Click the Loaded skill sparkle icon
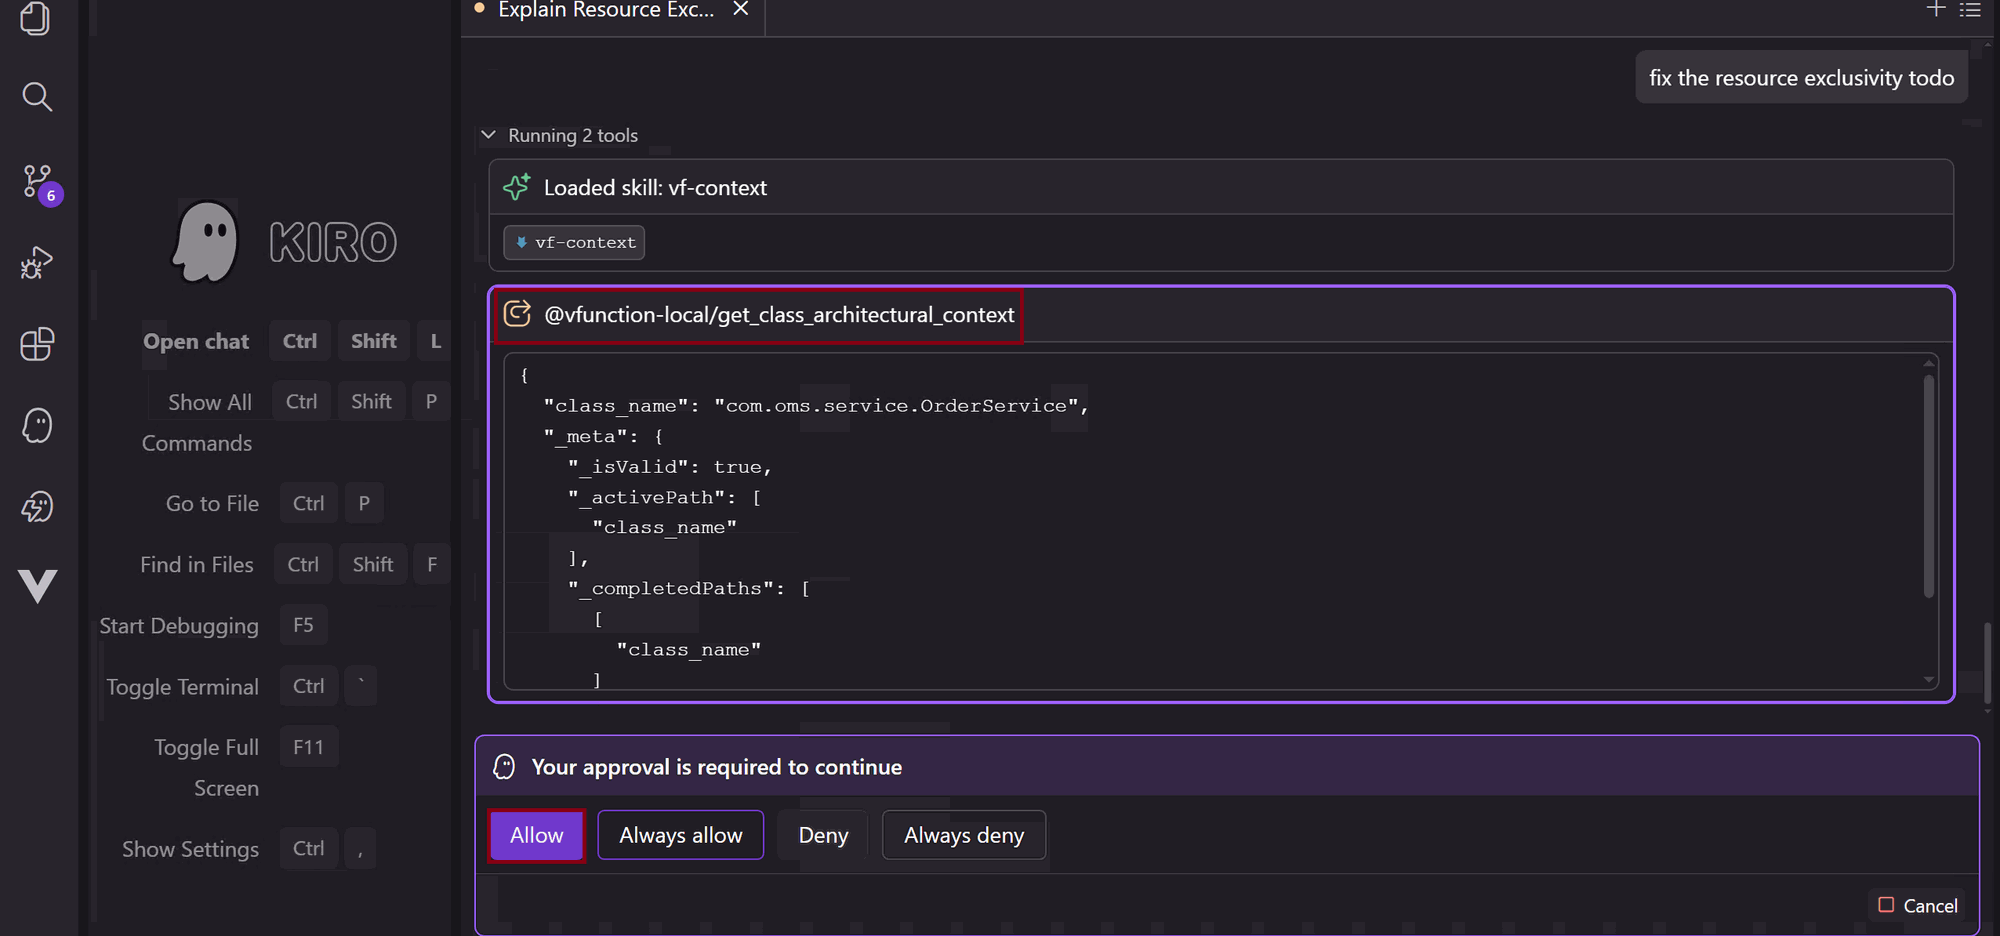 point(517,187)
